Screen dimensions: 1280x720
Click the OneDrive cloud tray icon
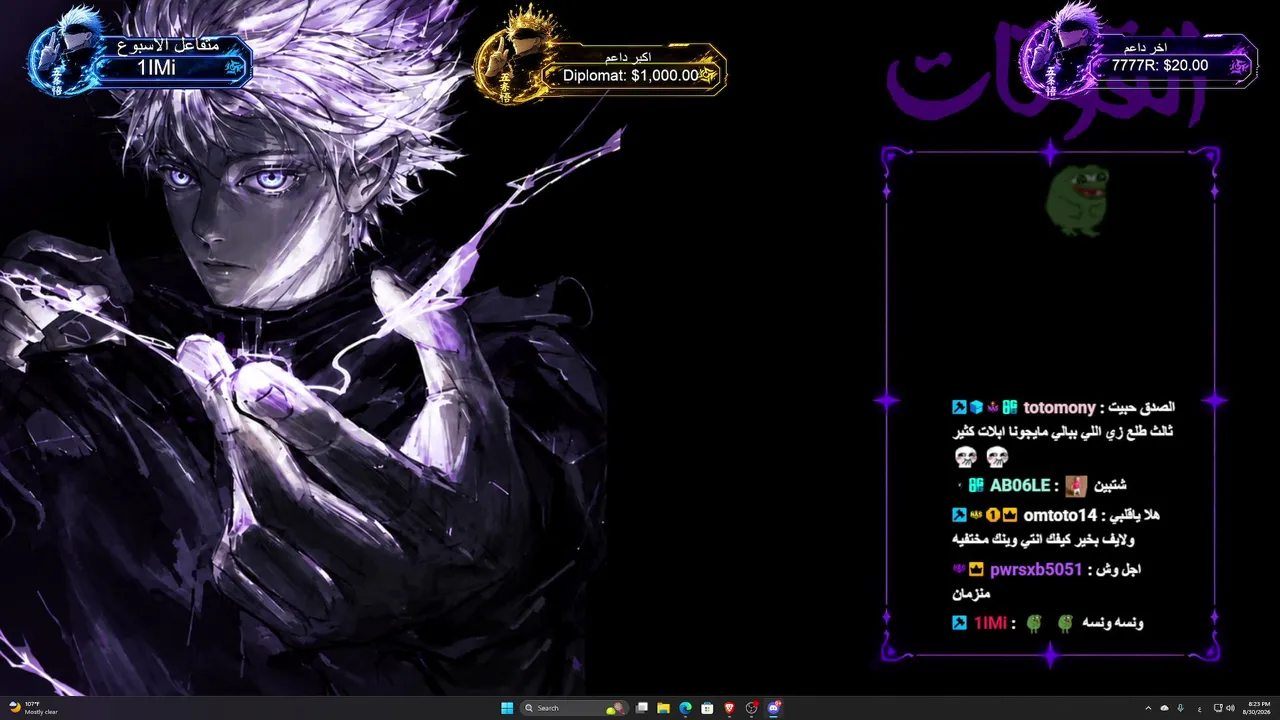tap(1164, 708)
